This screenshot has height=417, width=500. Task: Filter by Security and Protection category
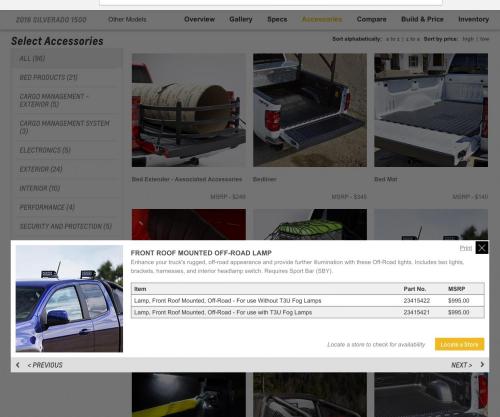point(66,226)
